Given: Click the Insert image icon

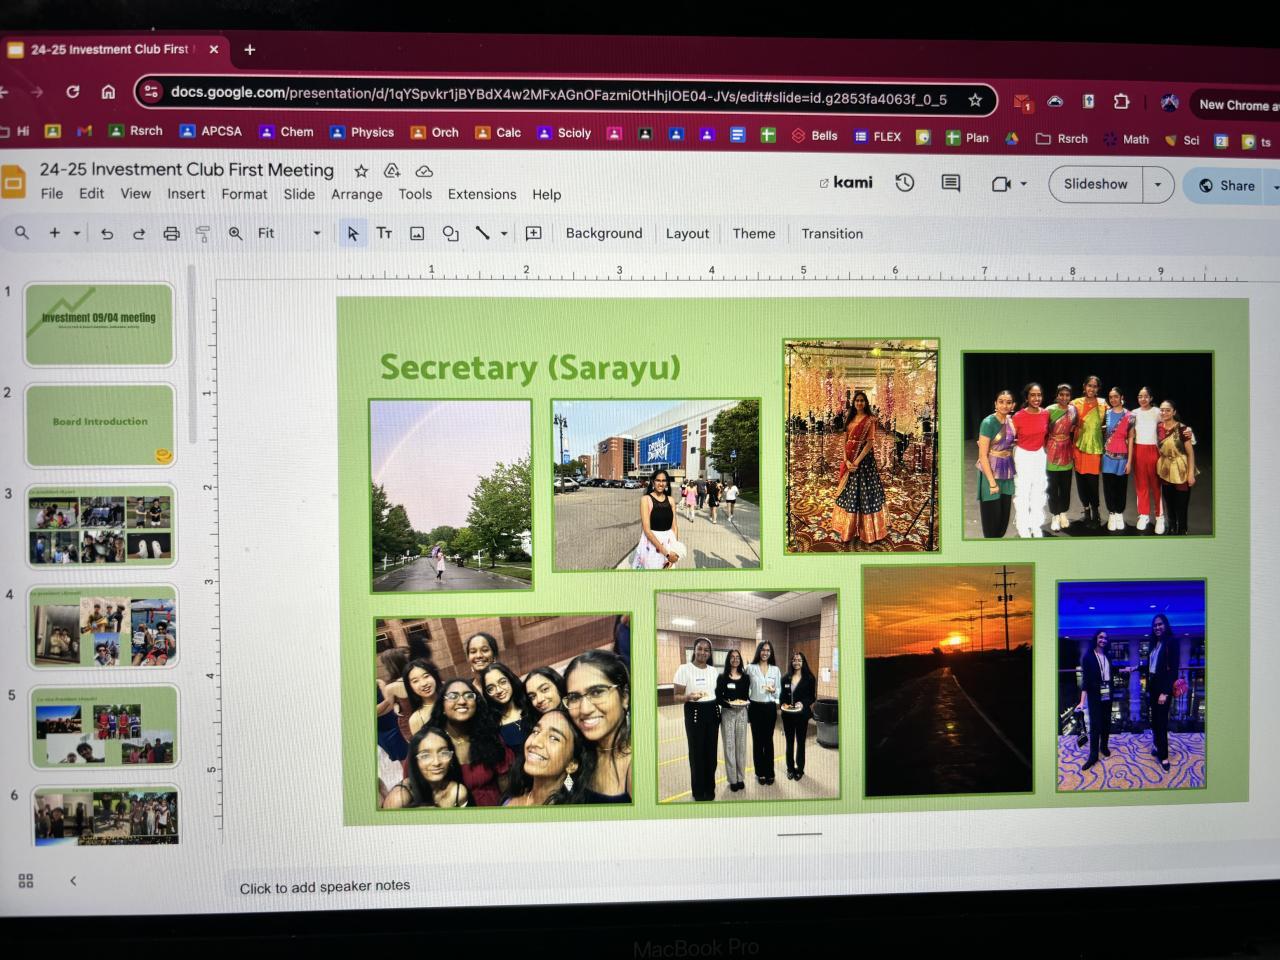Looking at the screenshot, I should coord(417,233).
